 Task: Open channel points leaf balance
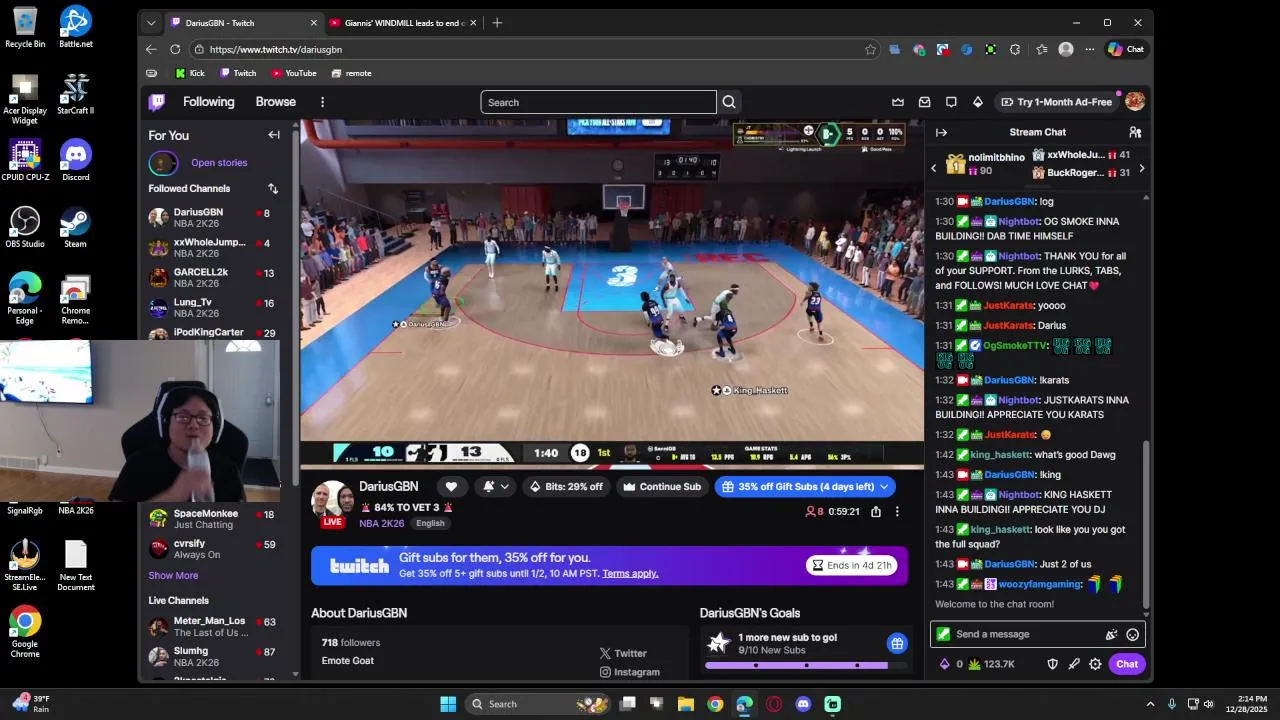991,664
